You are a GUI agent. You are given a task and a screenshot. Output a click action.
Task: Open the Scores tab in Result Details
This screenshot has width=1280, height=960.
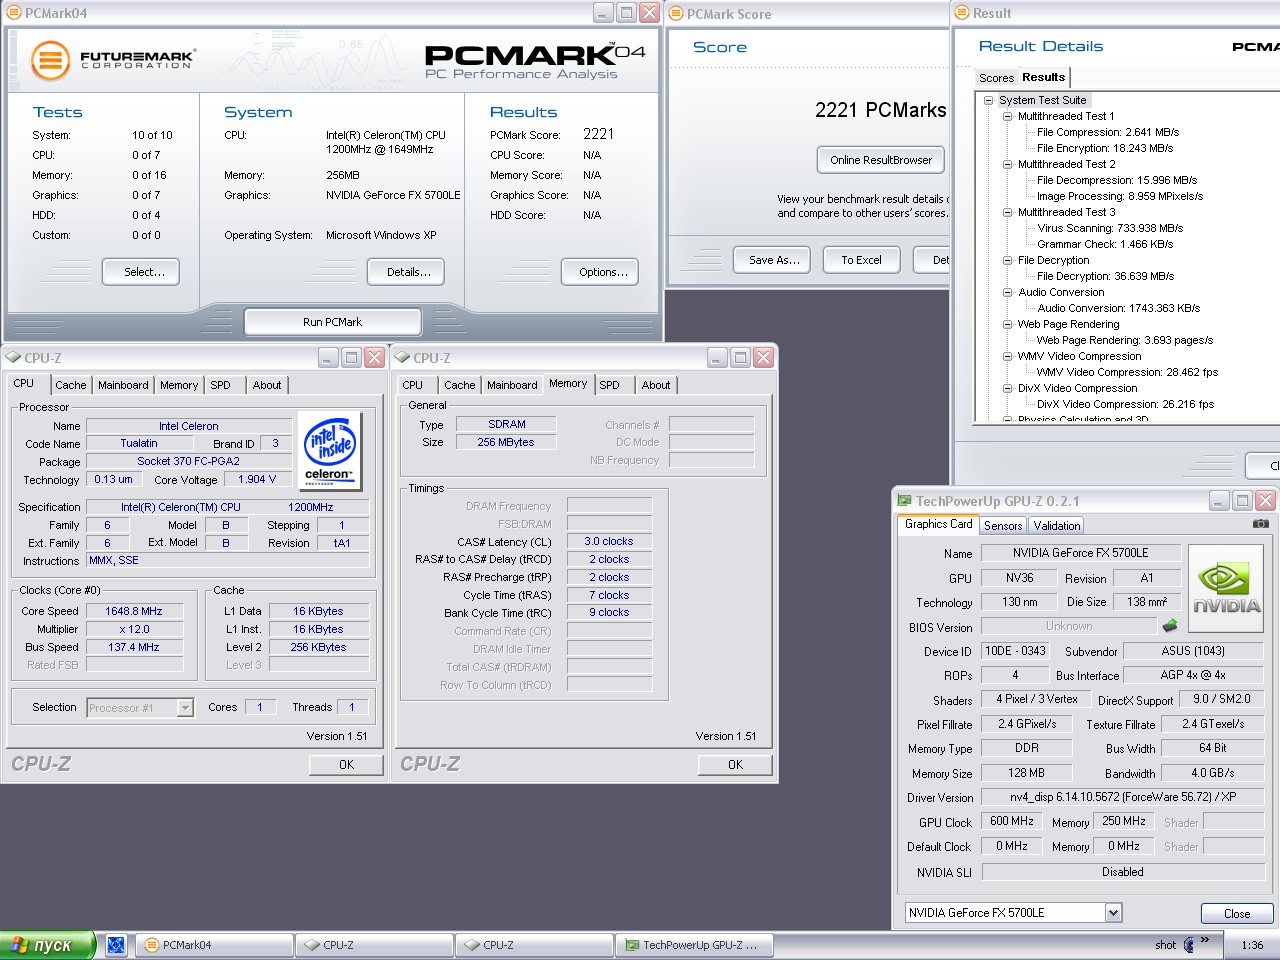pos(997,78)
